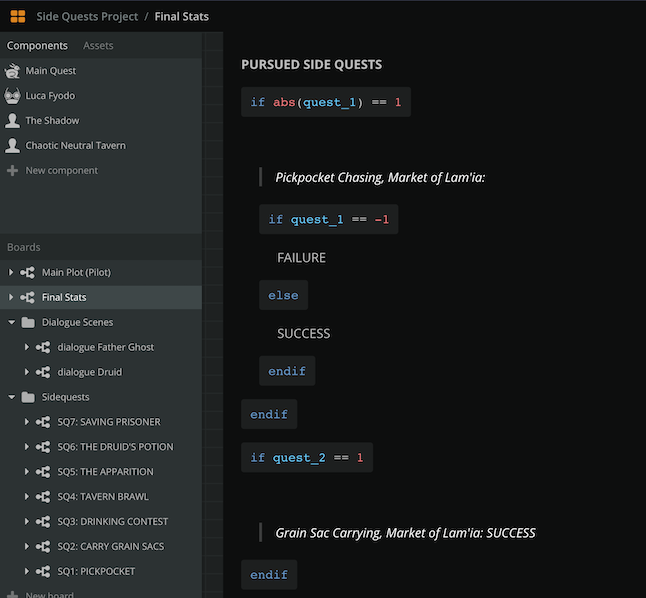Switch to the Components tab
The width and height of the screenshot is (646, 598).
[37, 45]
